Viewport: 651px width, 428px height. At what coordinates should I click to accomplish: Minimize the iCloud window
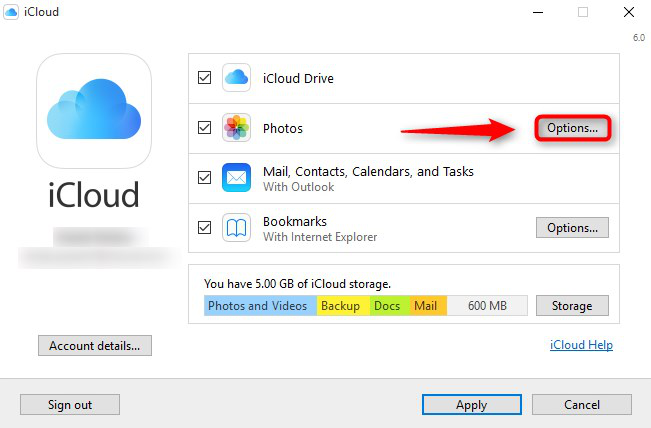pyautogui.click(x=538, y=12)
